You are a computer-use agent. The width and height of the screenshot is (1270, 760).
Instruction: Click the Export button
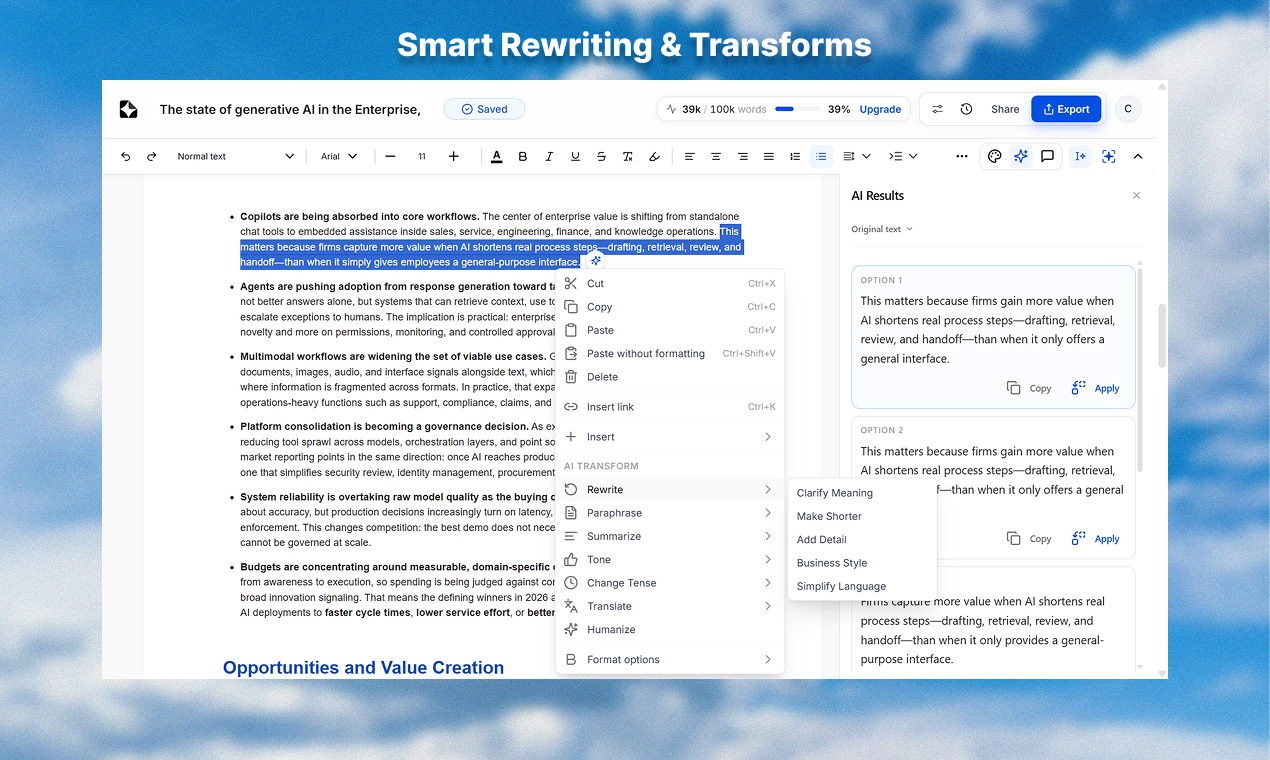pyautogui.click(x=1066, y=109)
